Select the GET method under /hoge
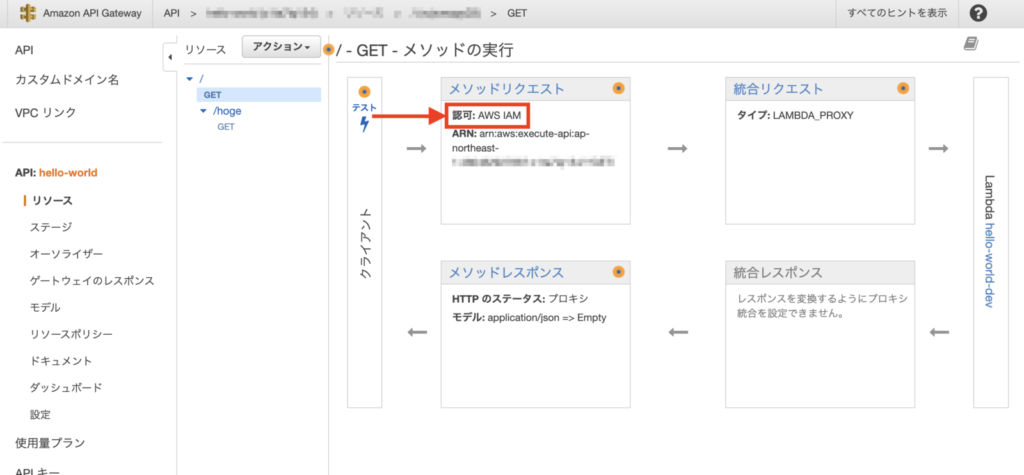 226,127
